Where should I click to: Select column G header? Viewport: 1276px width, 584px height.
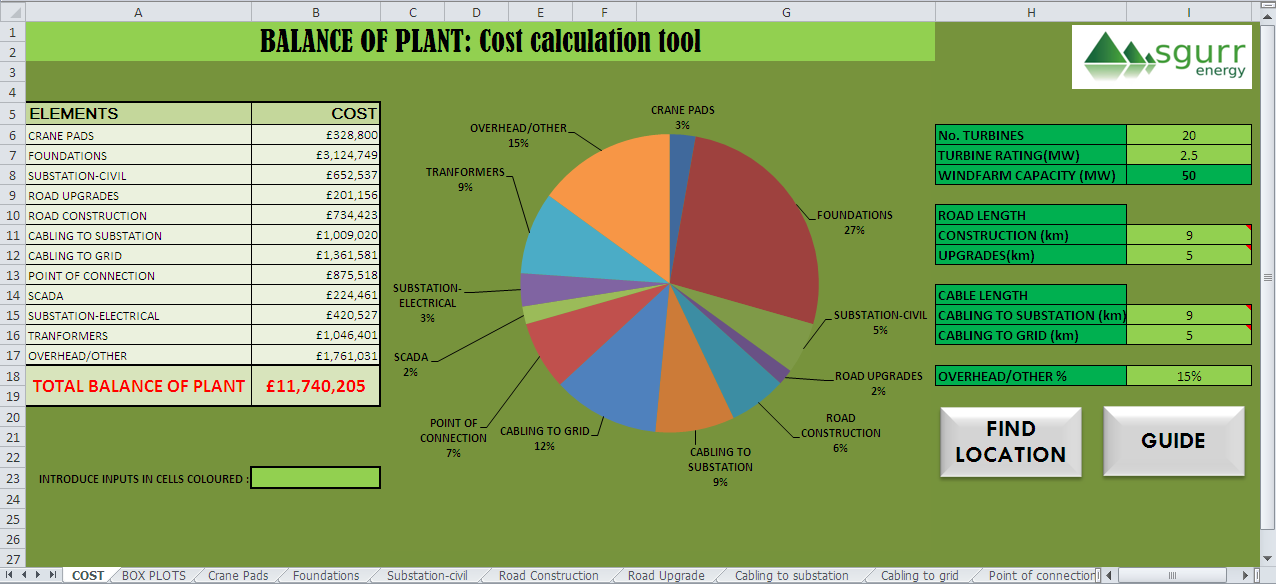pyautogui.click(x=786, y=11)
